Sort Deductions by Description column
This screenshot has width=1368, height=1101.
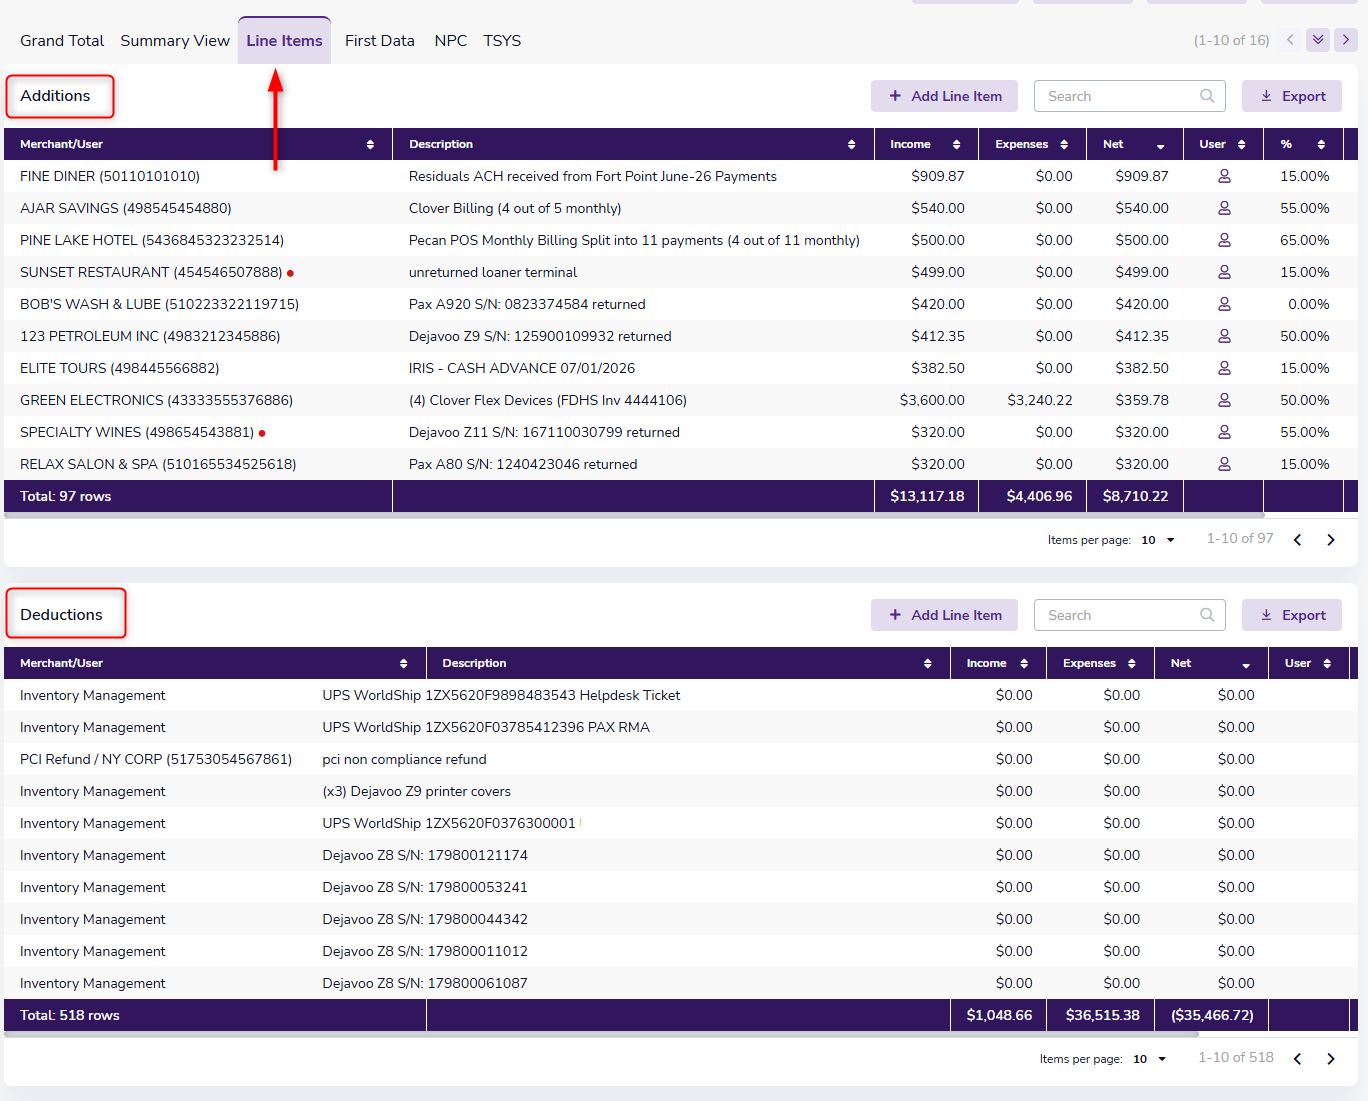(927, 664)
